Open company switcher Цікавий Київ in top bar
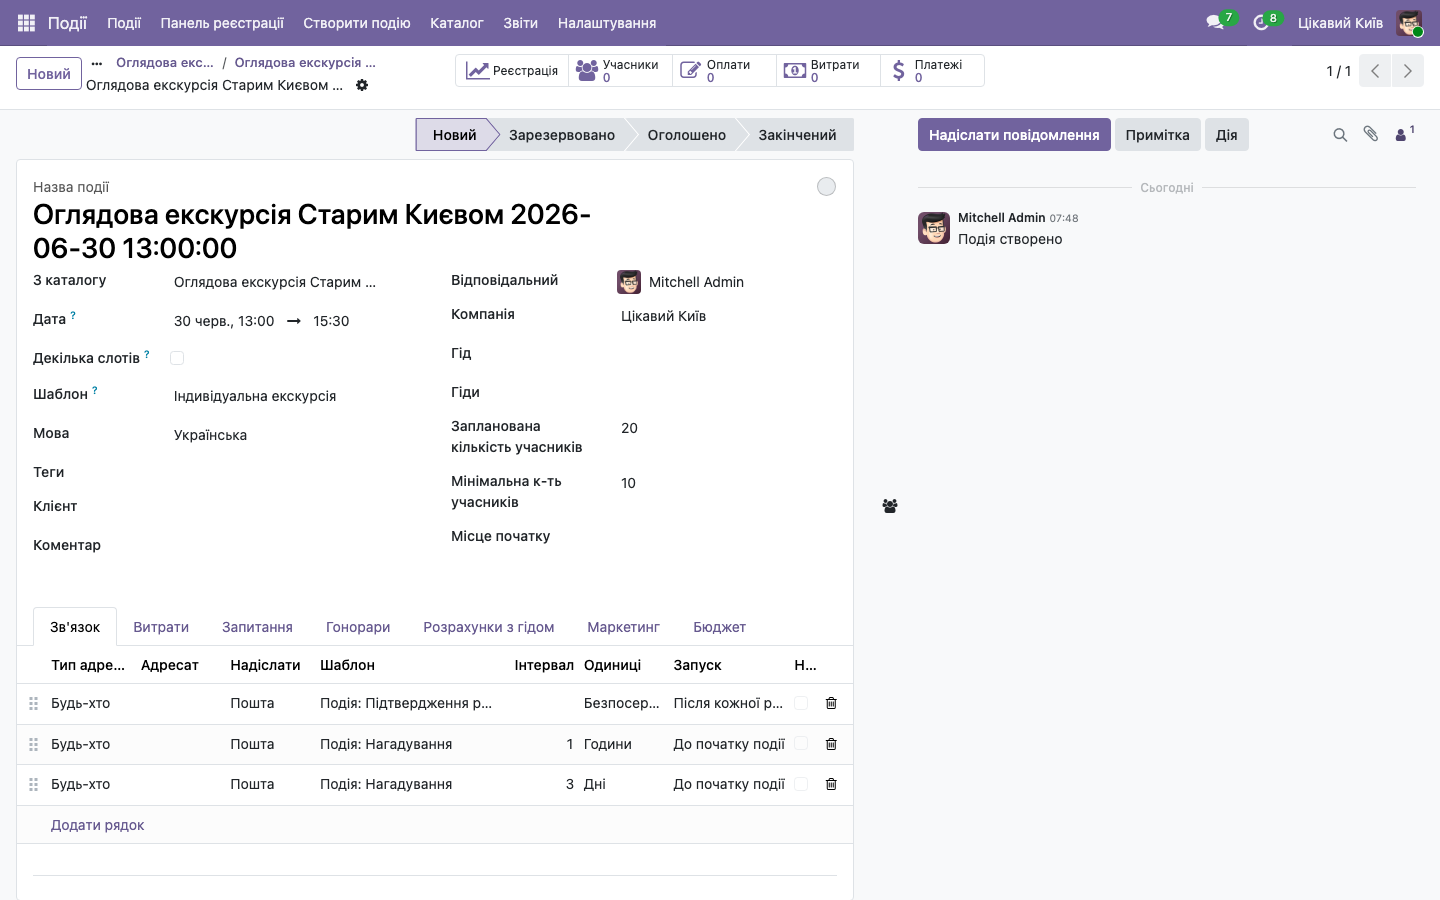This screenshot has height=900, width=1440. 1340,22
